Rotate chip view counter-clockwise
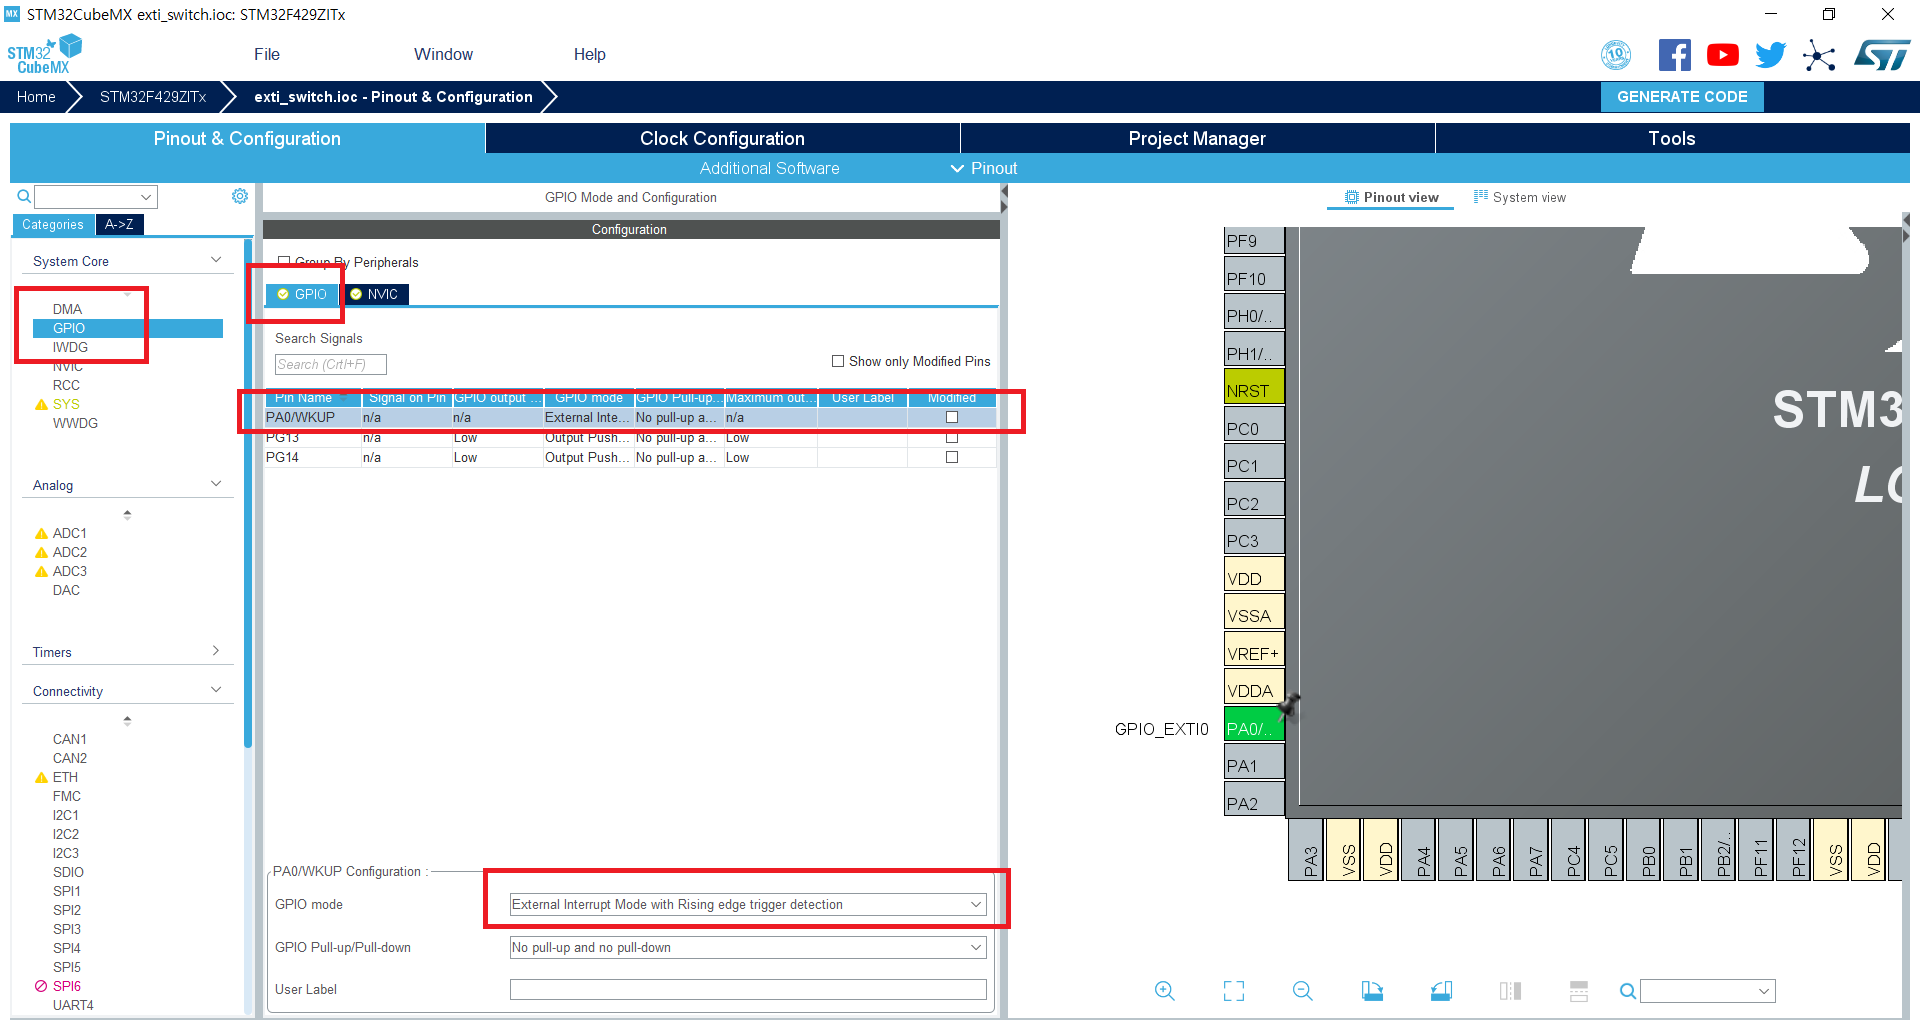The height and width of the screenshot is (1030, 1920). point(1441,991)
